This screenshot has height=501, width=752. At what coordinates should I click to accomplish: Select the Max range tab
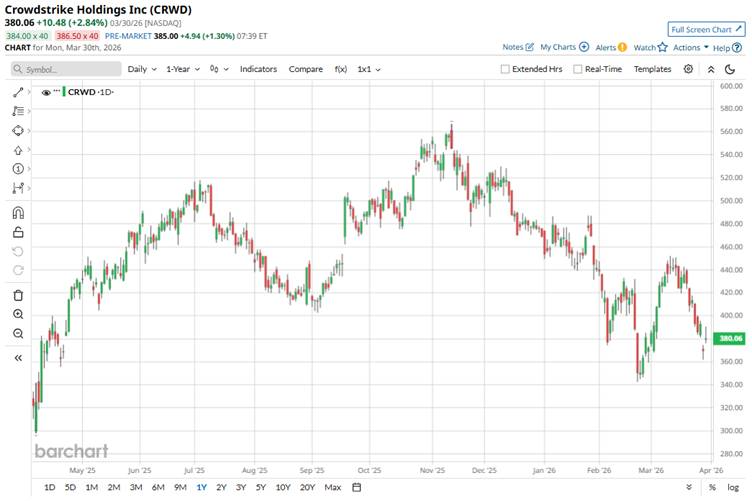click(332, 487)
